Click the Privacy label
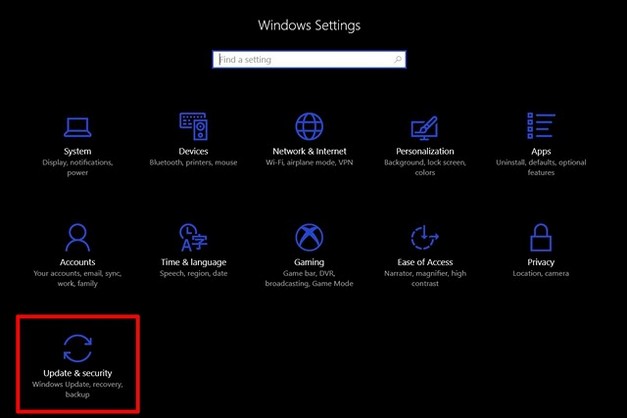 click(541, 262)
